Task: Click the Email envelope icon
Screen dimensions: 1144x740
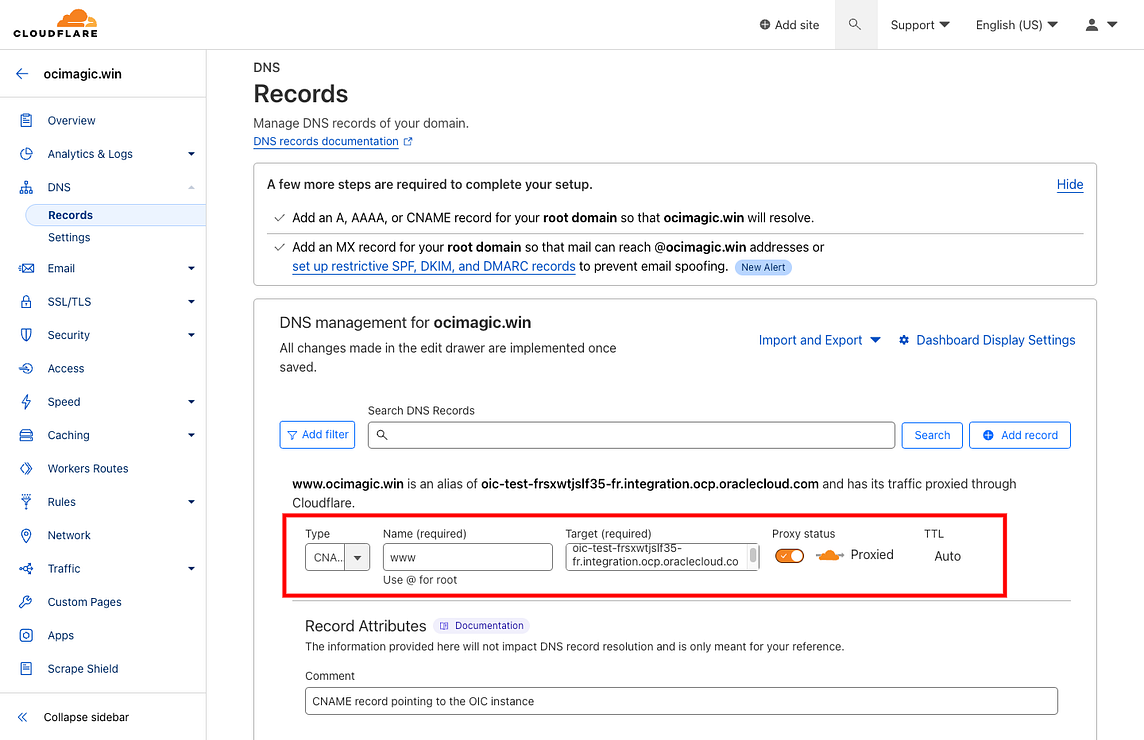Action: click(26, 269)
